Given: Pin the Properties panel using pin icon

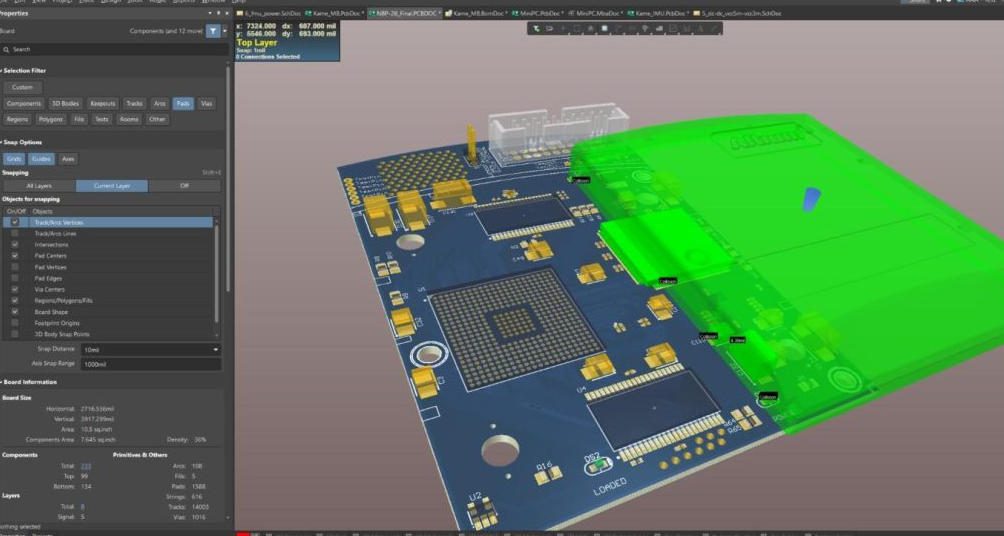Looking at the screenshot, I should tap(217, 14).
